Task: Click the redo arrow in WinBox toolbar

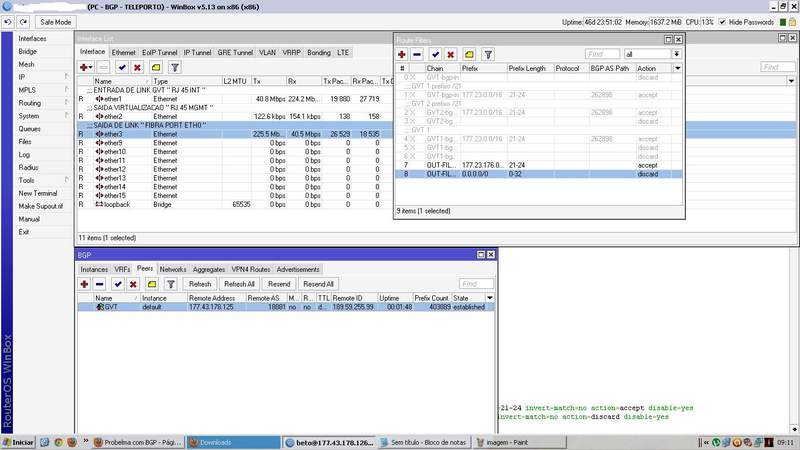Action: (x=24, y=21)
